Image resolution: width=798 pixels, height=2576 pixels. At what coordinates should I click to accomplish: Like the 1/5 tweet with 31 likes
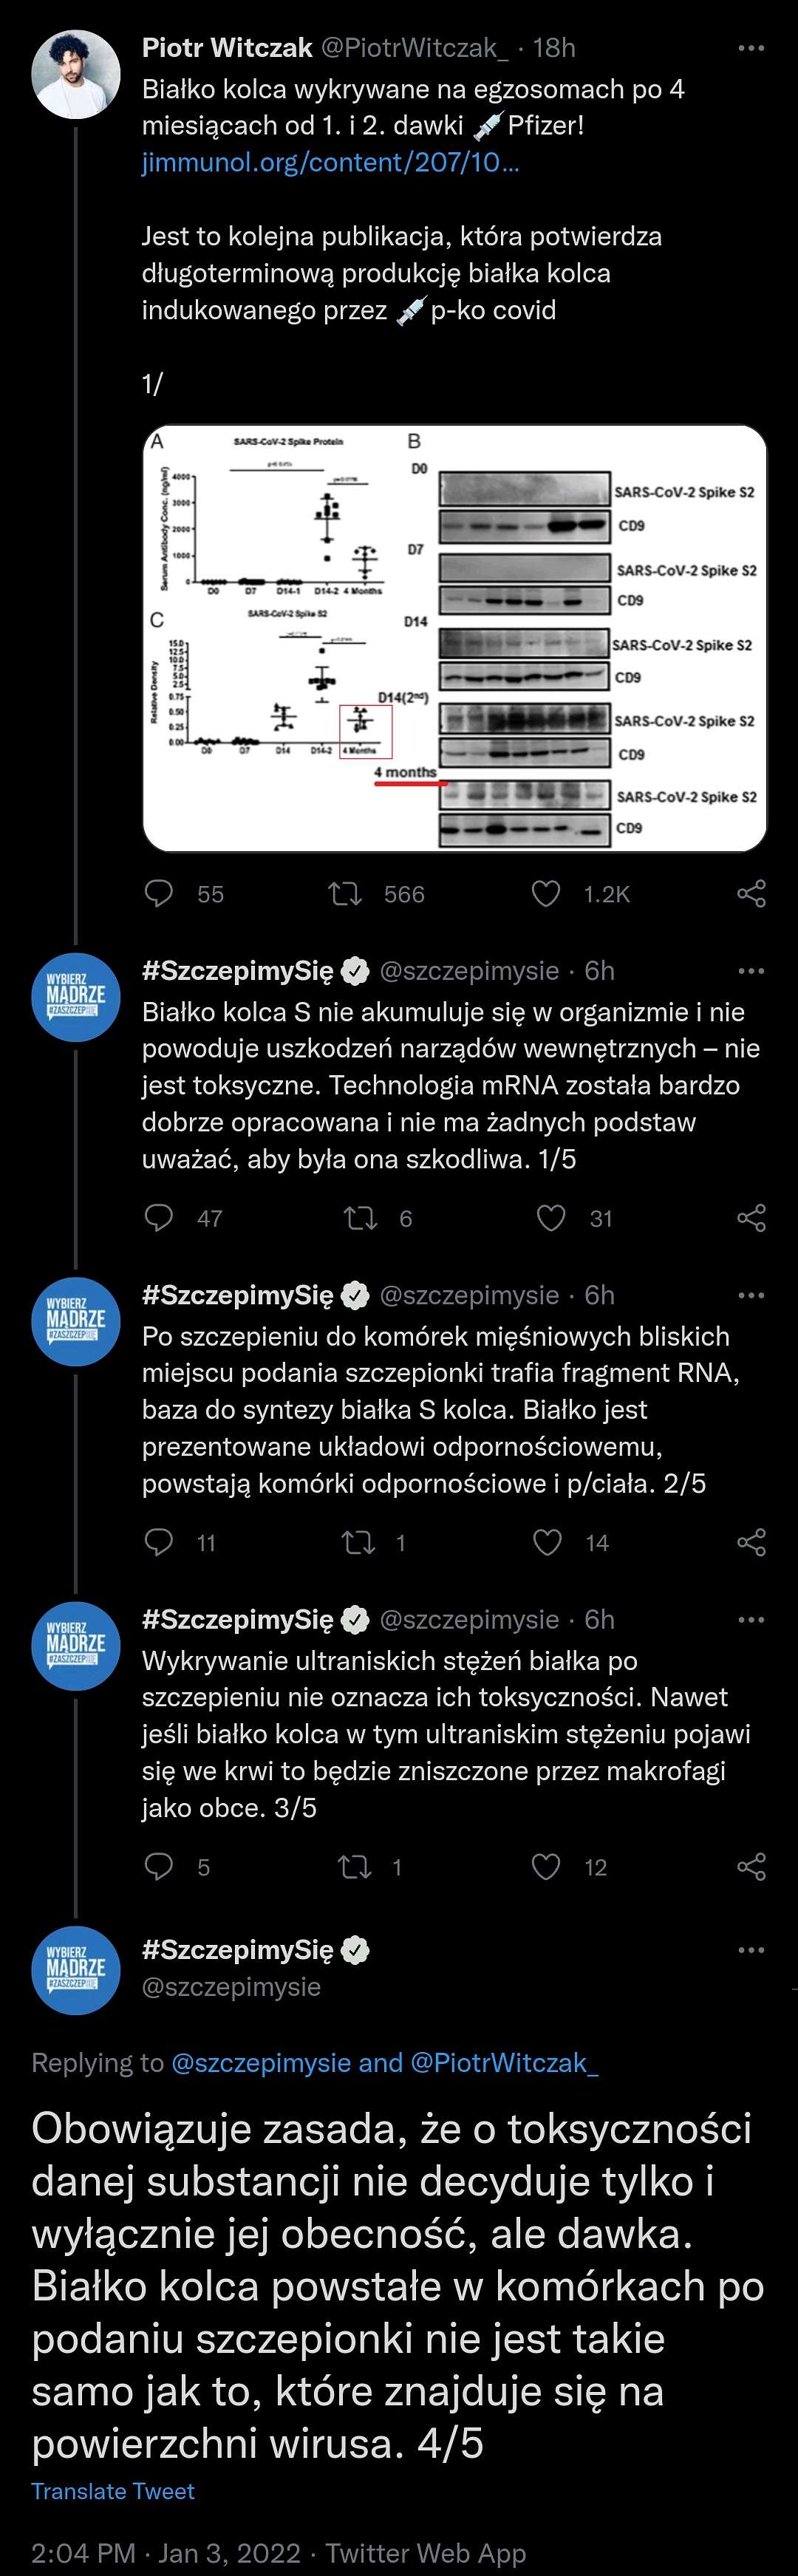coord(551,1217)
